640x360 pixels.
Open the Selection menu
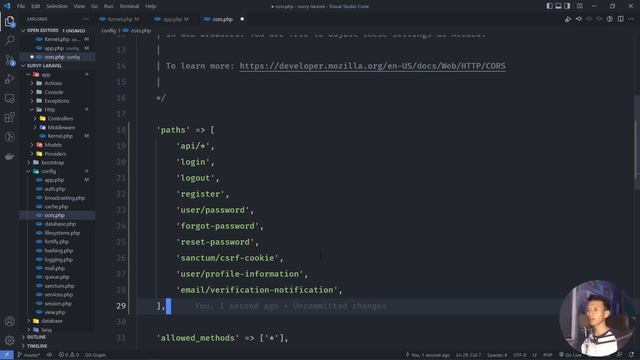[x=57, y=6]
